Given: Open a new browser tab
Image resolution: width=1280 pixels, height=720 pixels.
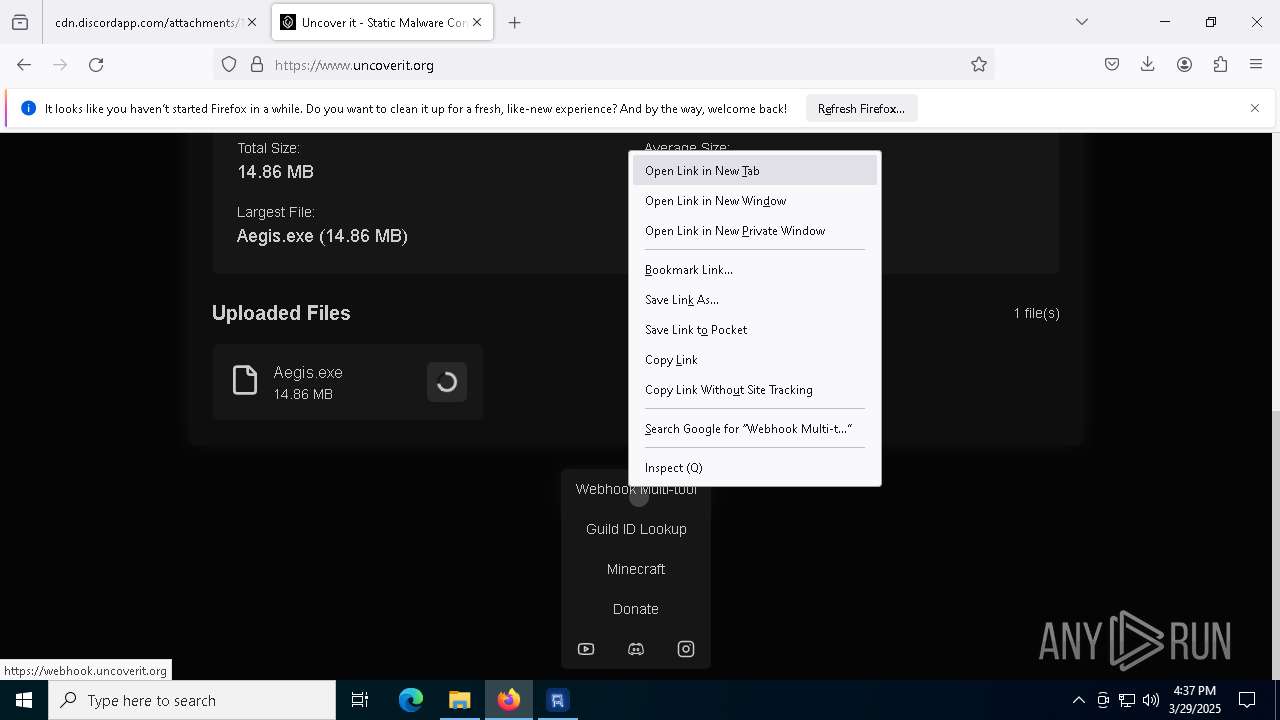Looking at the screenshot, I should pyautogui.click(x=515, y=22).
